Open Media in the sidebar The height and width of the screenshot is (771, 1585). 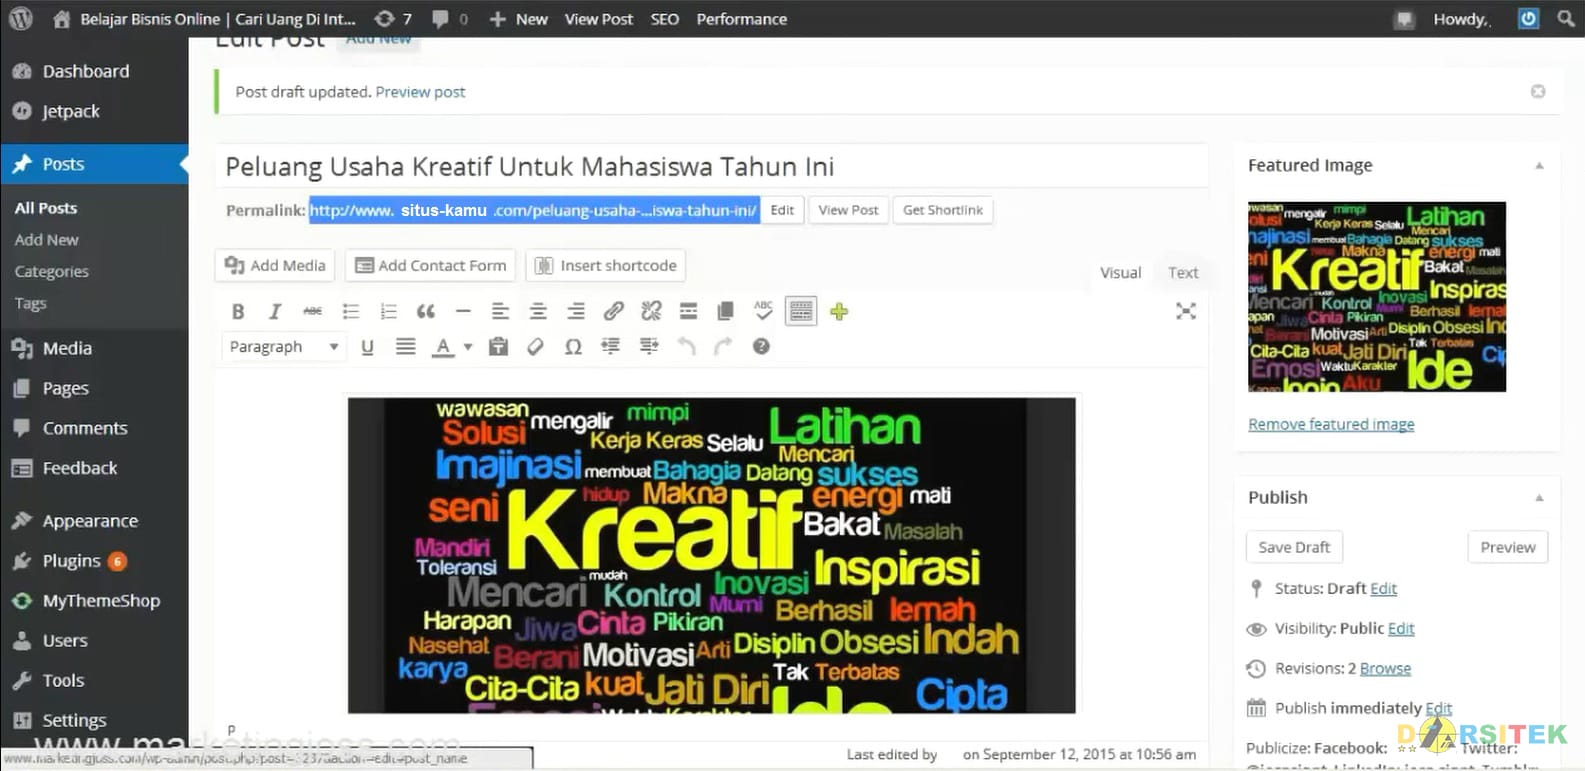click(94, 348)
